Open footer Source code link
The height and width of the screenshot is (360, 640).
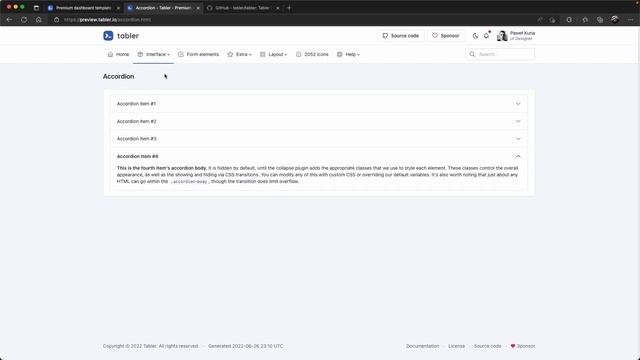[487, 346]
